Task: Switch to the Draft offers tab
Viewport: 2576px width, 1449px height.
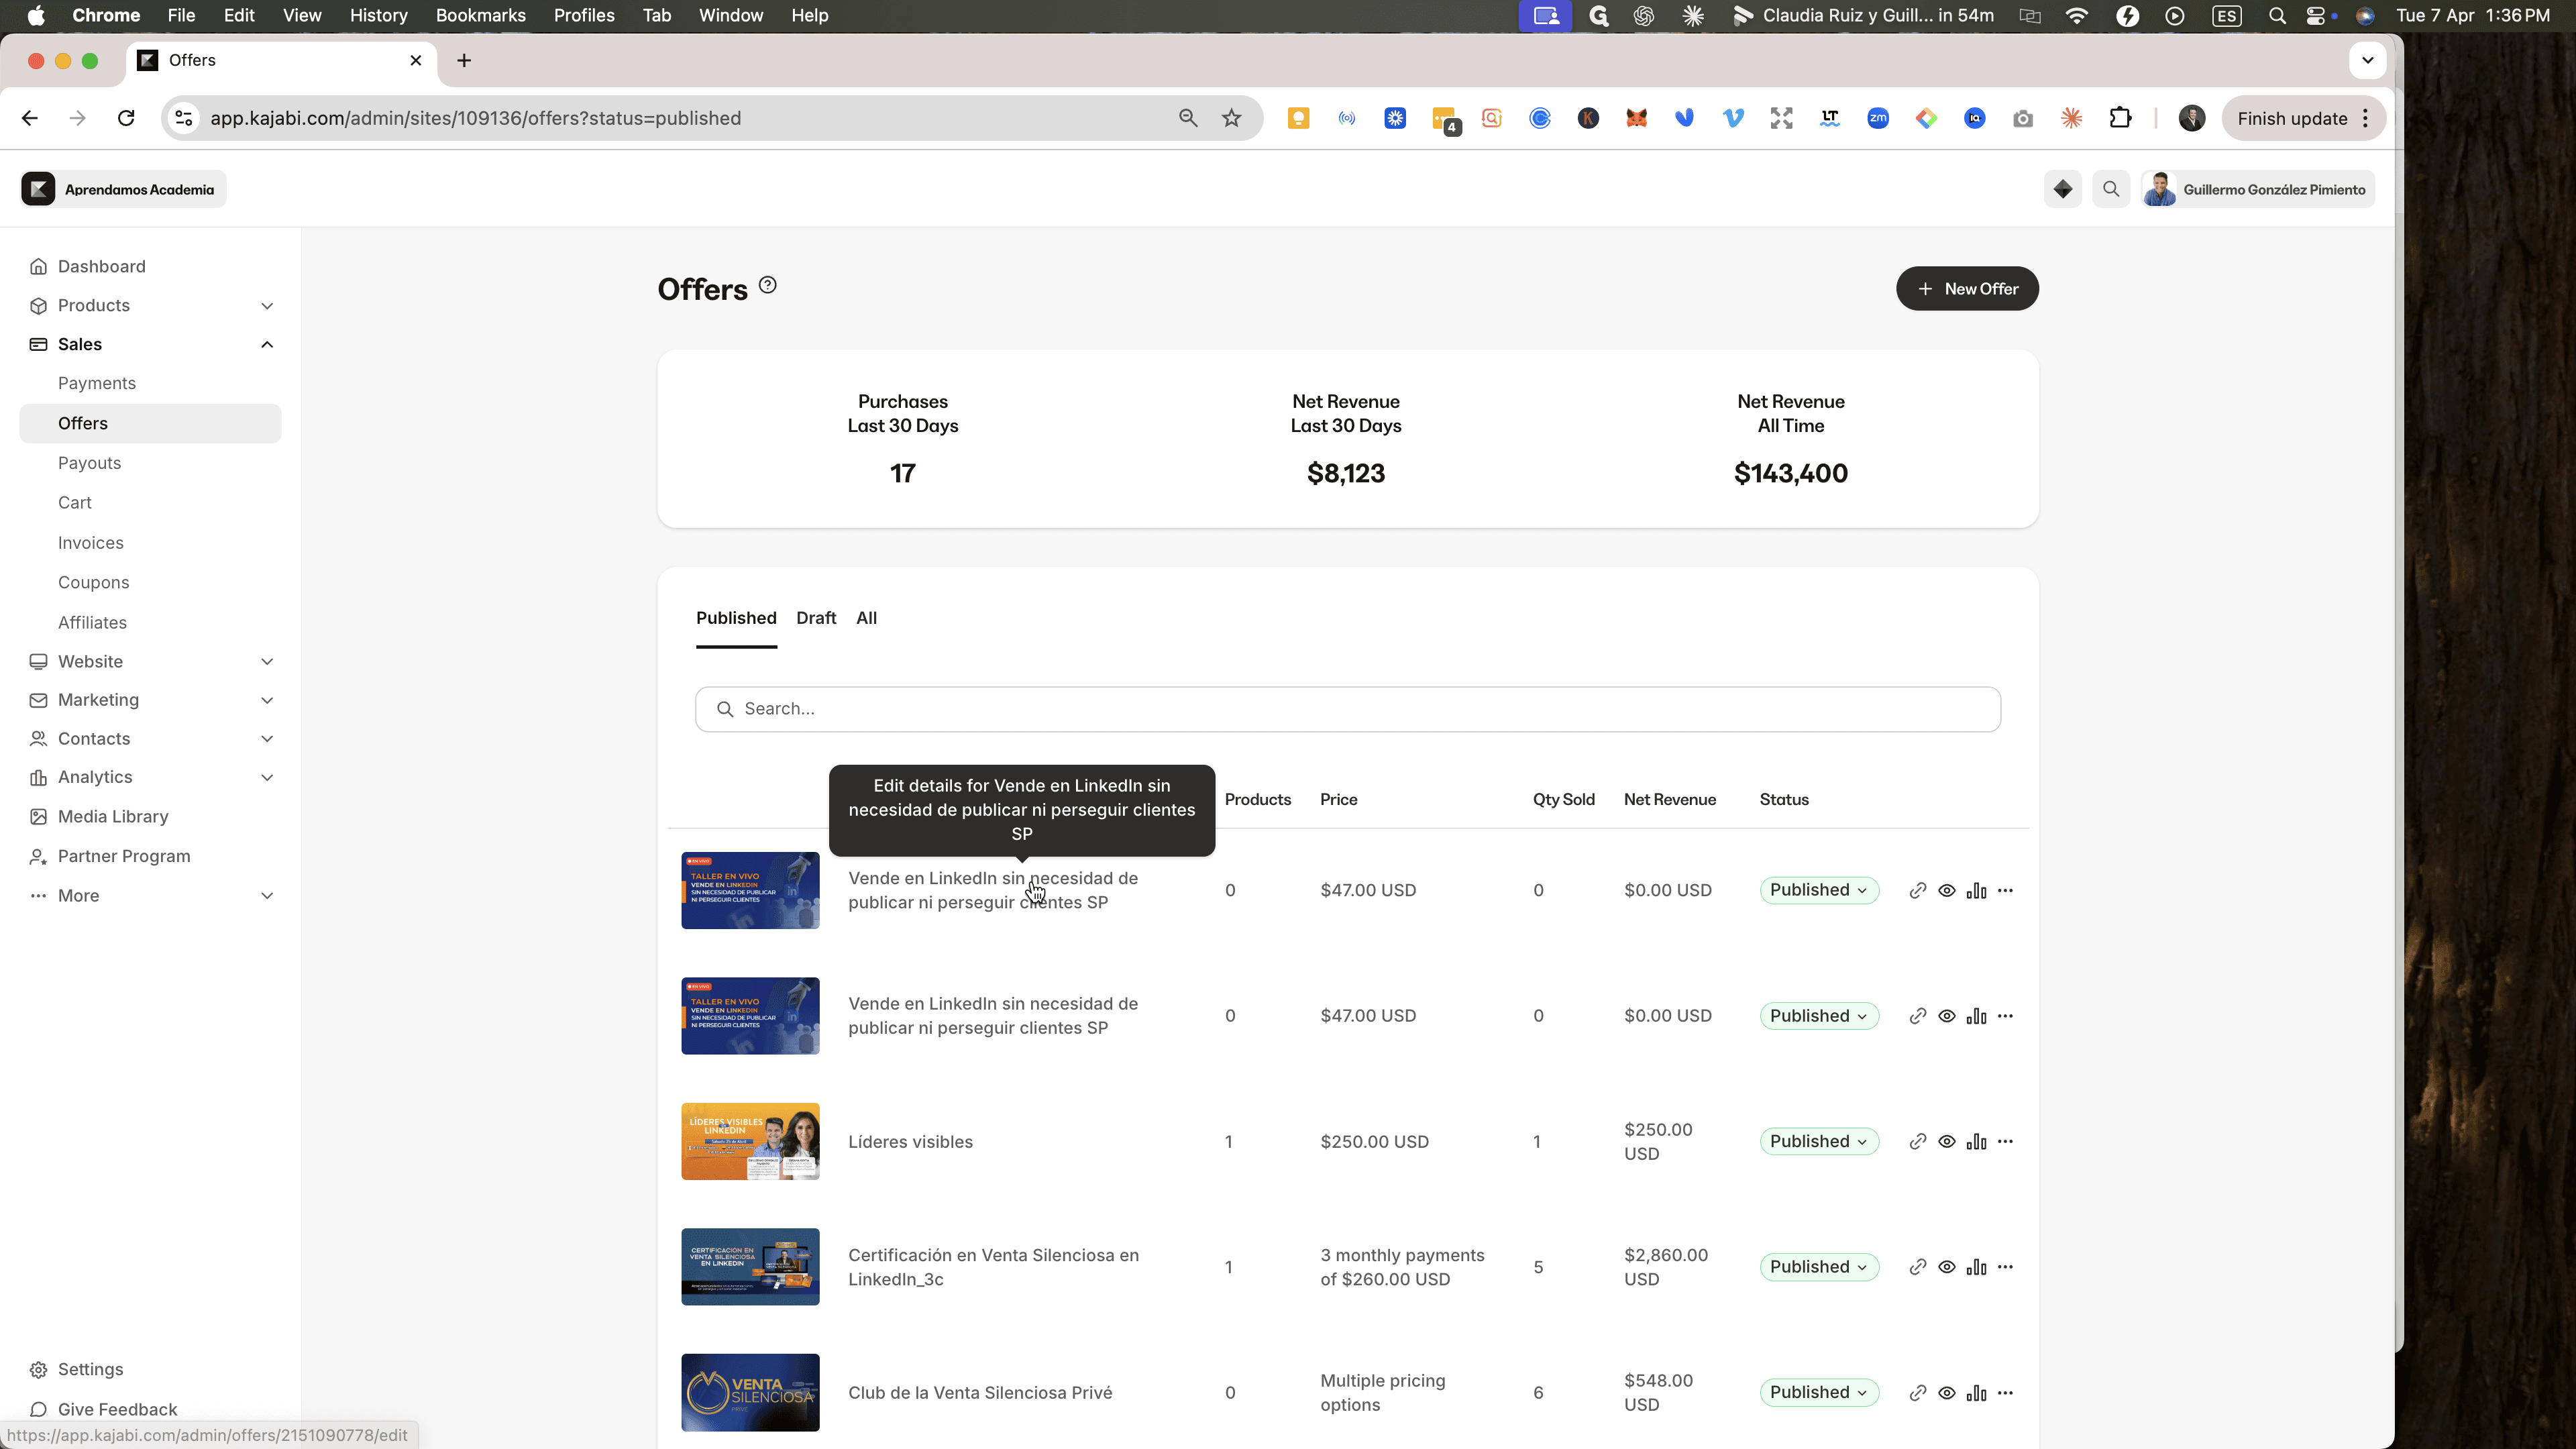Action: pos(816,618)
